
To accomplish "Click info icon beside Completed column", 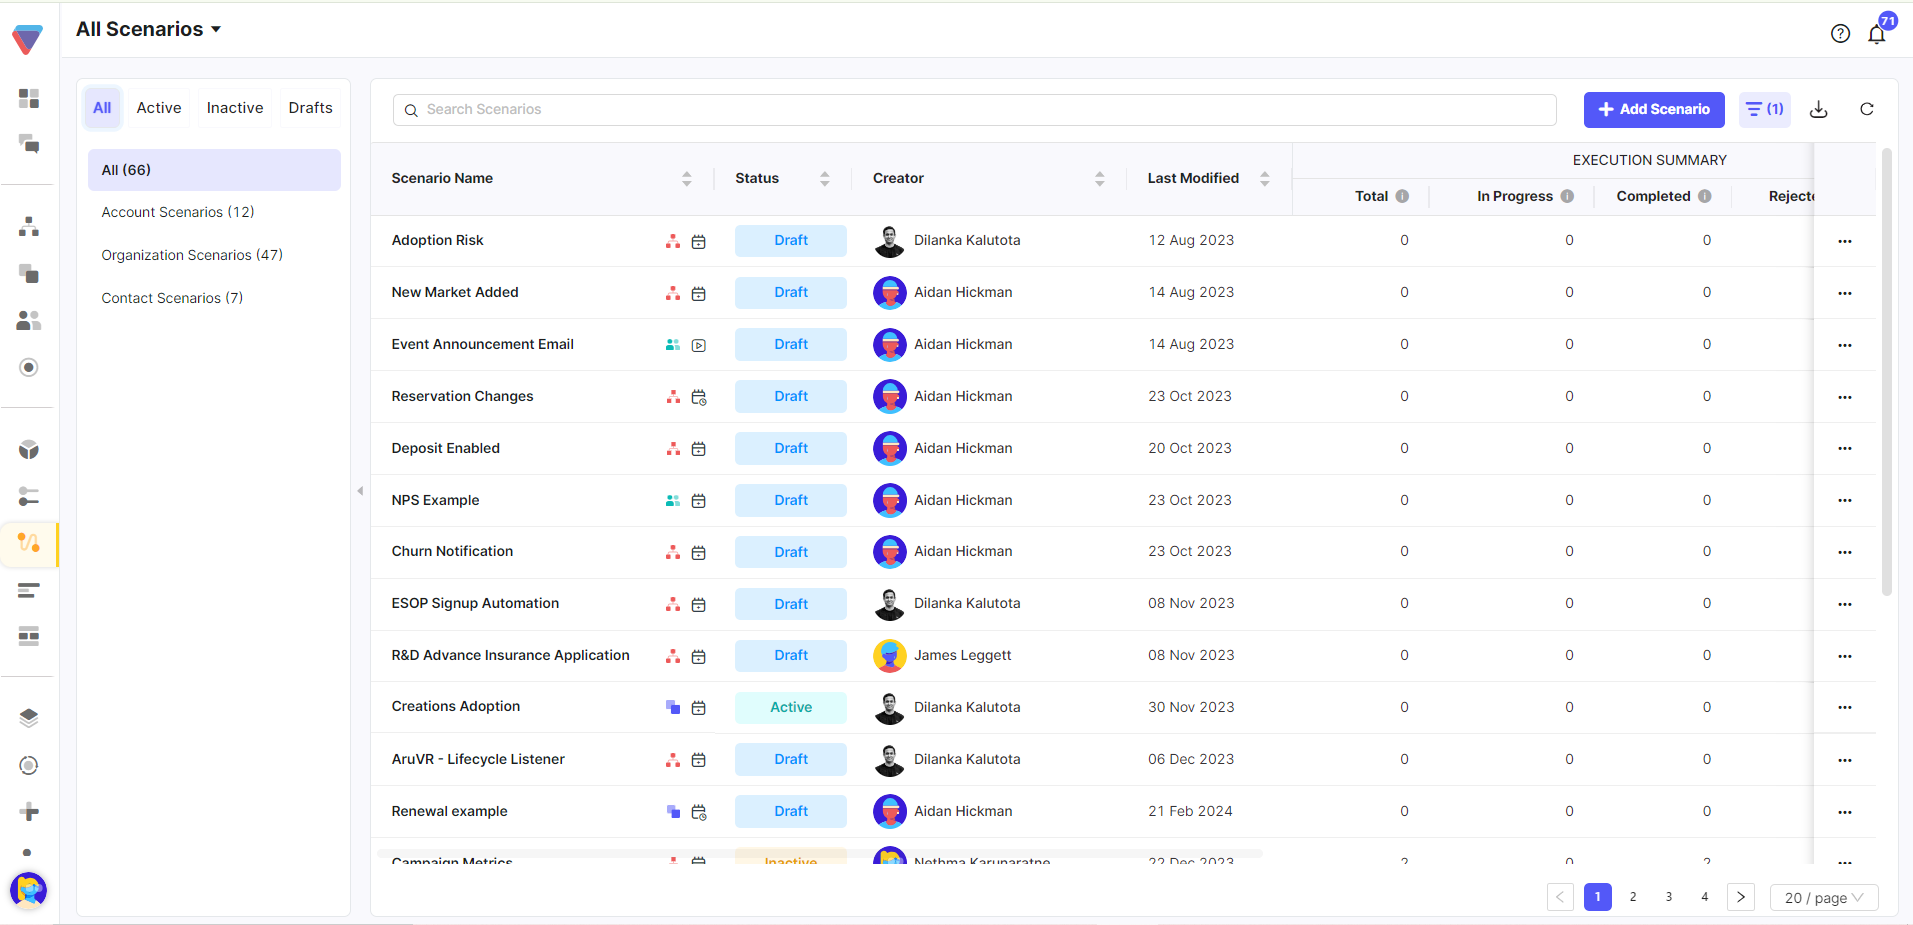I will tap(1704, 196).
